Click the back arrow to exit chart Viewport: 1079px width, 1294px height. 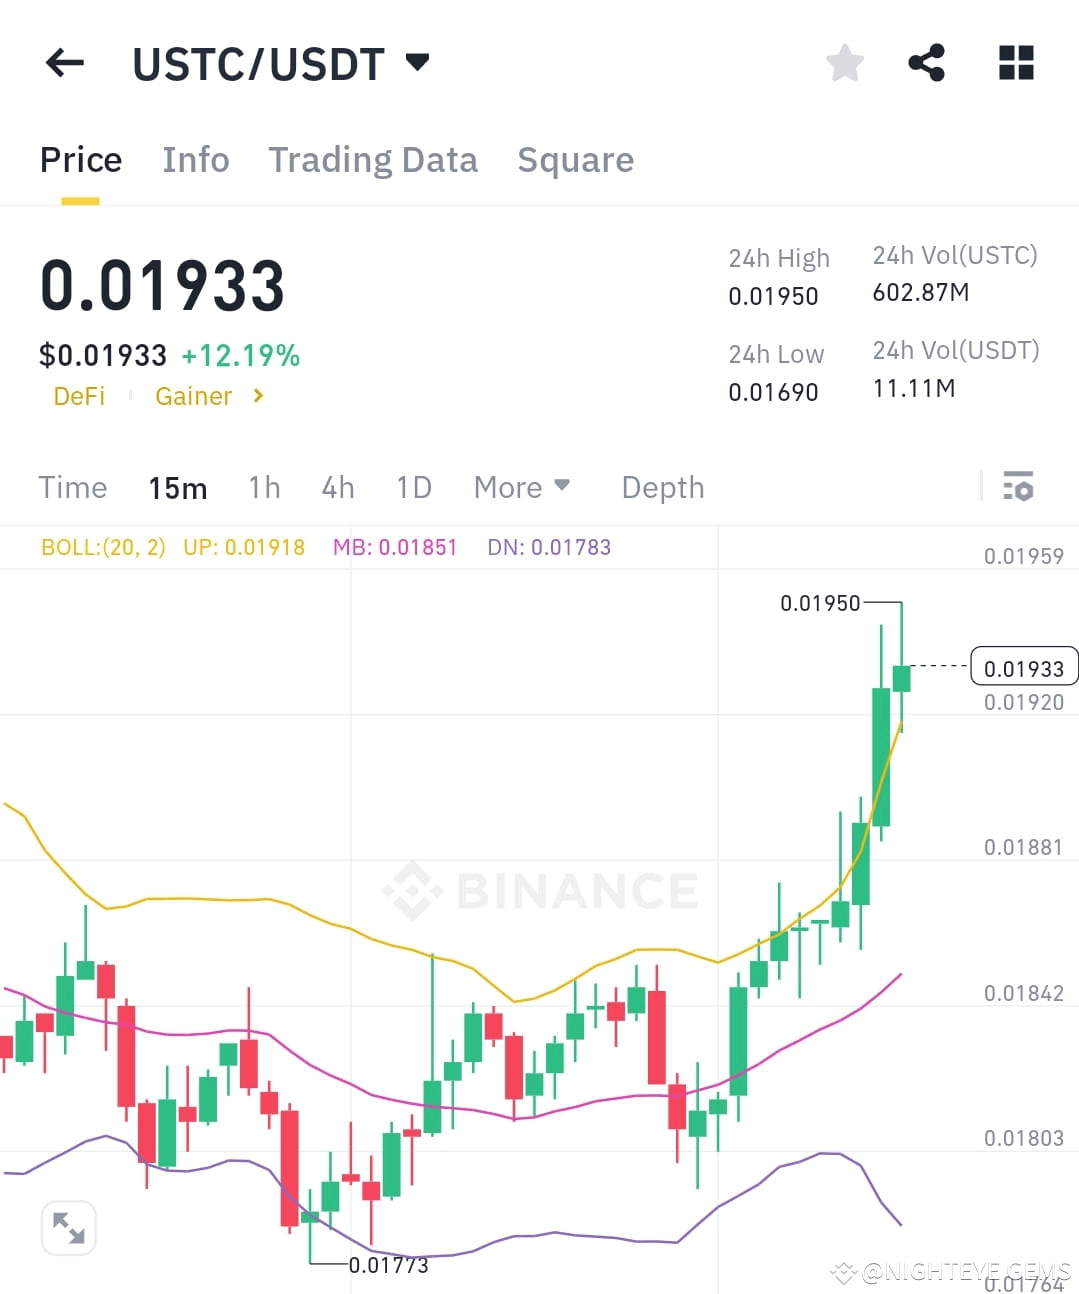tap(63, 62)
